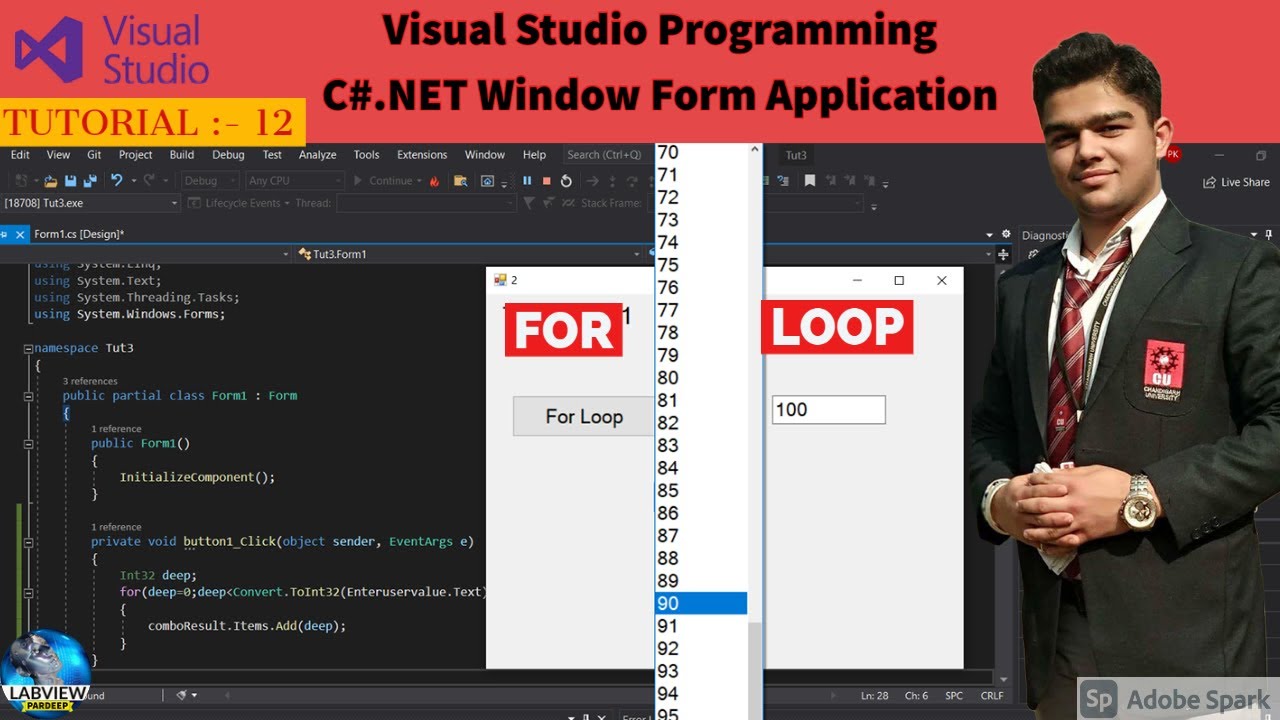Viewport: 1280px width, 720px height.
Task: Select item 70 in the list
Action: pos(701,153)
